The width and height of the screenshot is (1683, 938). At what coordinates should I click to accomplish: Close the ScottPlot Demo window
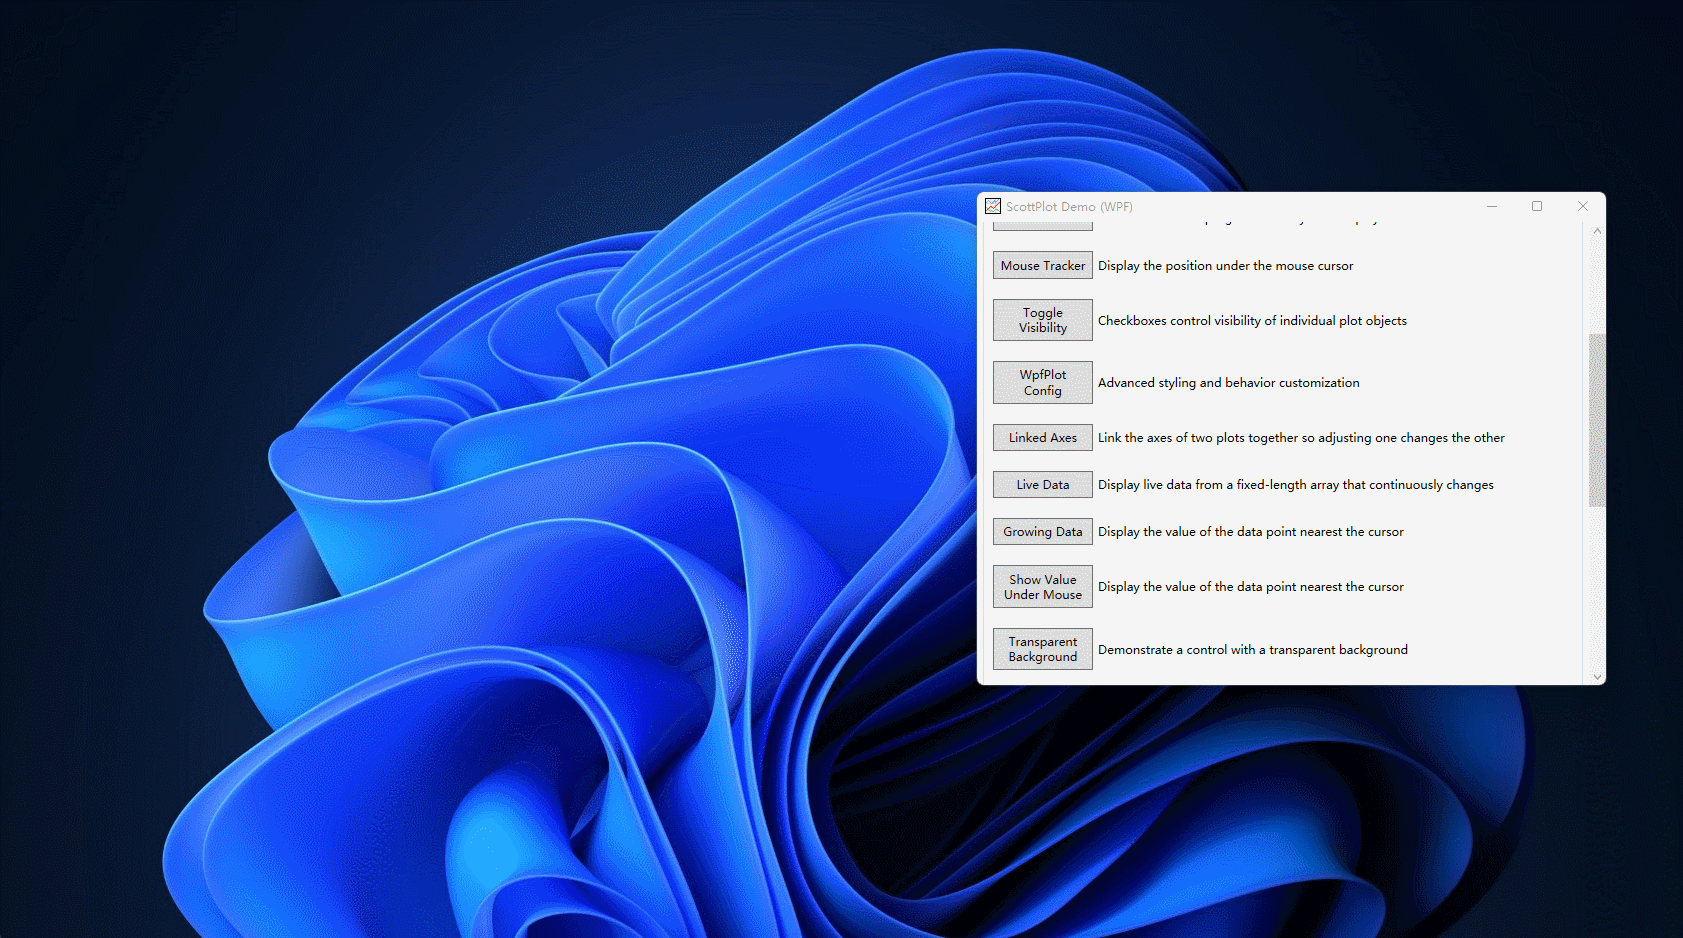point(1582,207)
